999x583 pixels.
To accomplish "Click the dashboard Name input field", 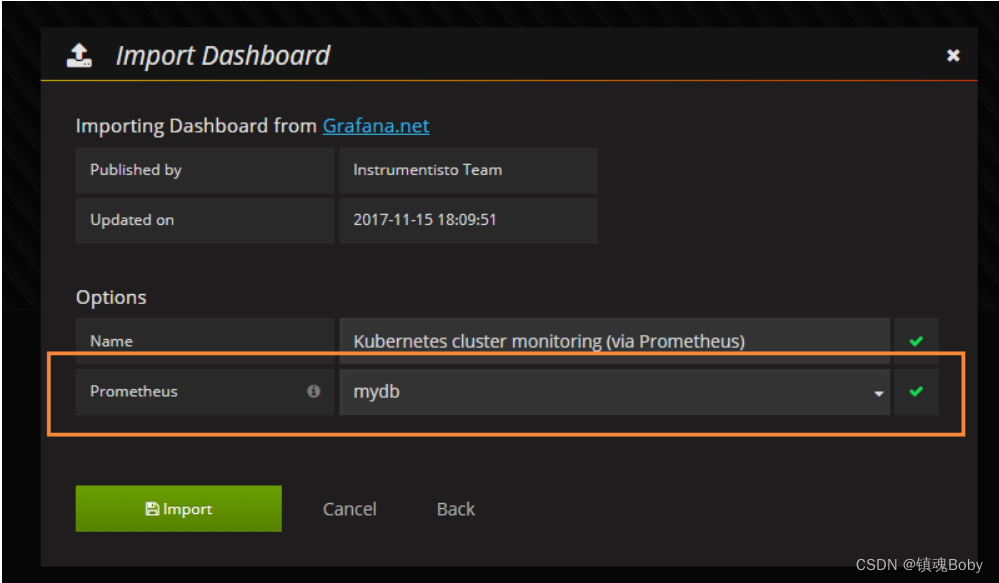I will click(x=614, y=341).
